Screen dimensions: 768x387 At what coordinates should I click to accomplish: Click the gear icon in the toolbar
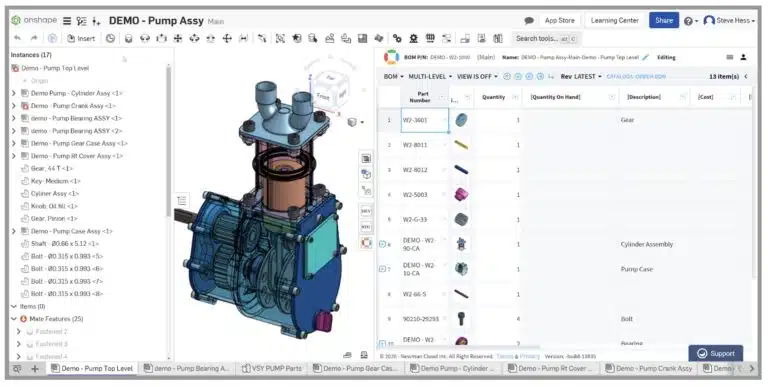(413, 38)
